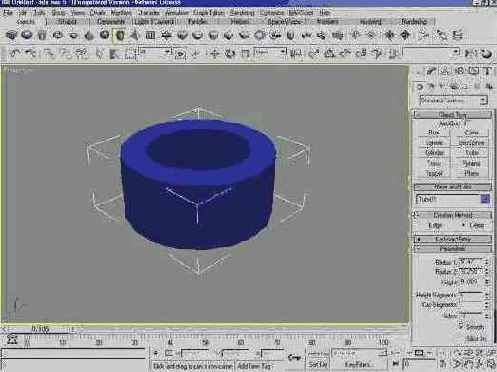The height and width of the screenshot is (372, 497).
Task: Select the Lights category icon in Create panel
Action: pos(442,87)
